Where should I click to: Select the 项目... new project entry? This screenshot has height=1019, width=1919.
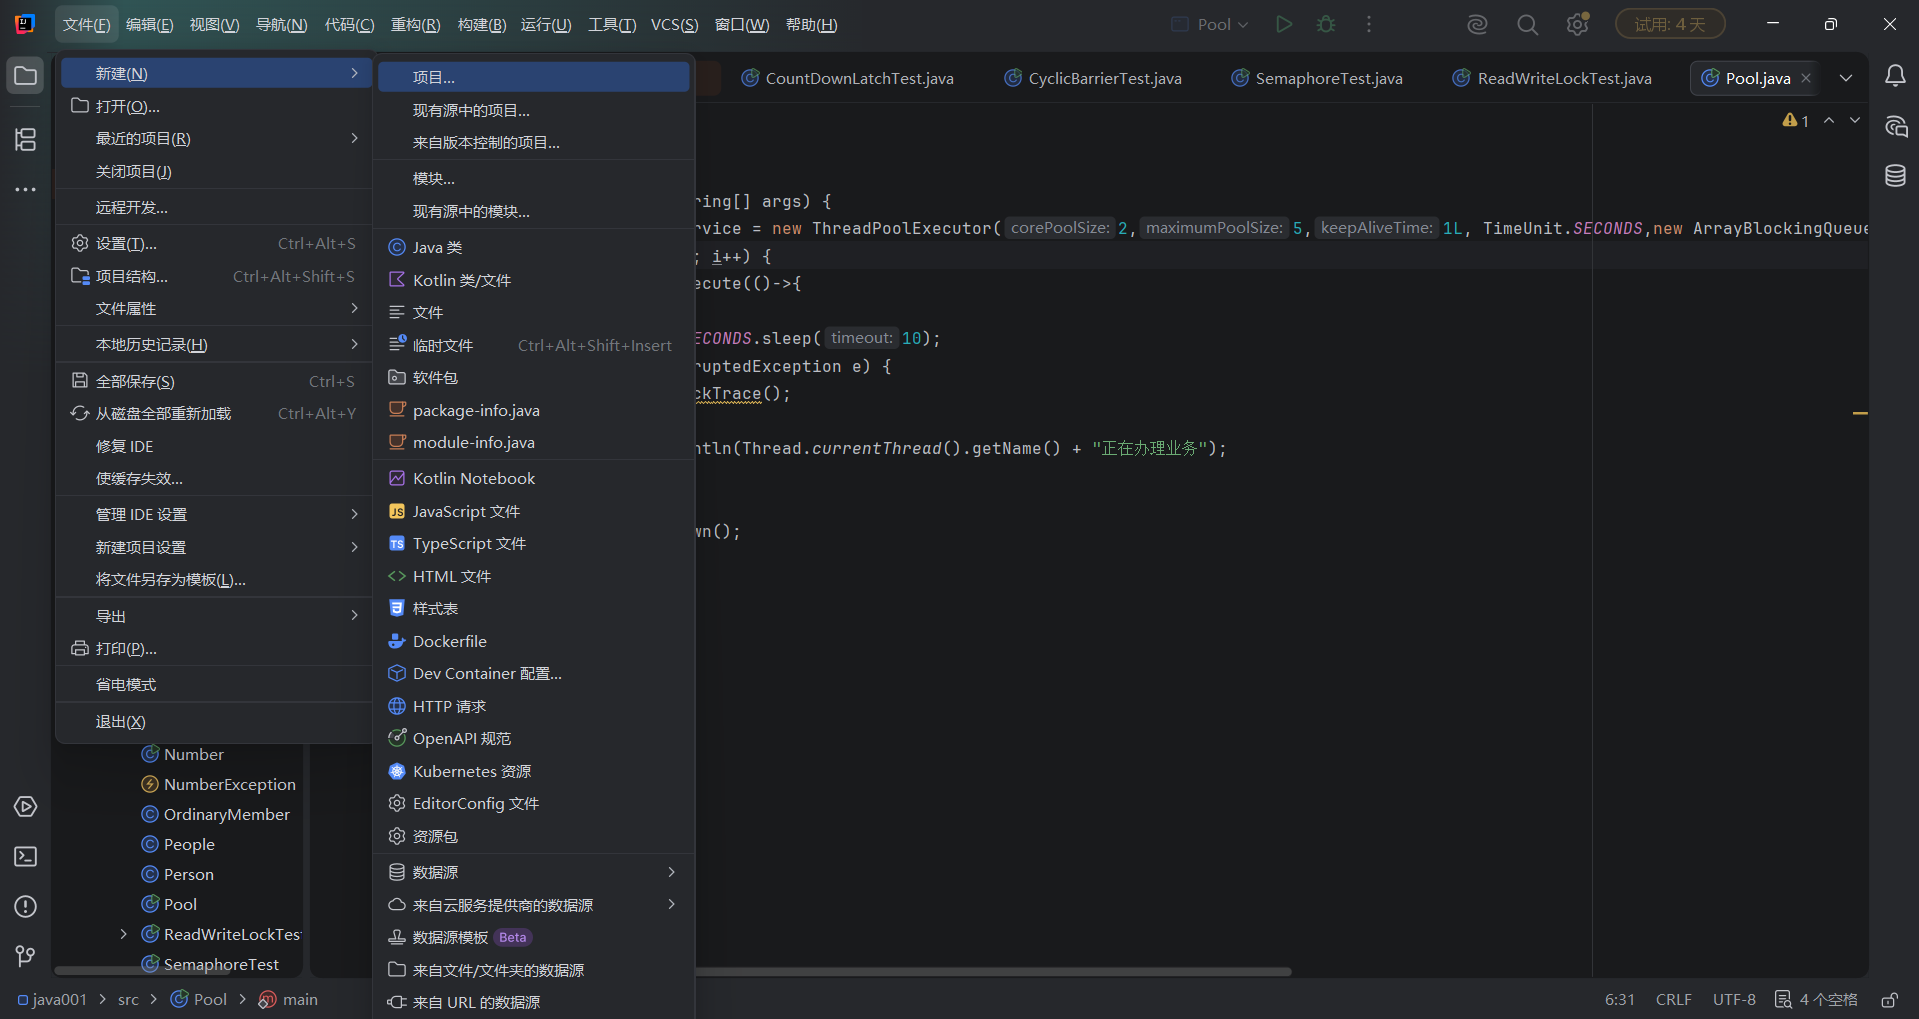[x=534, y=77]
